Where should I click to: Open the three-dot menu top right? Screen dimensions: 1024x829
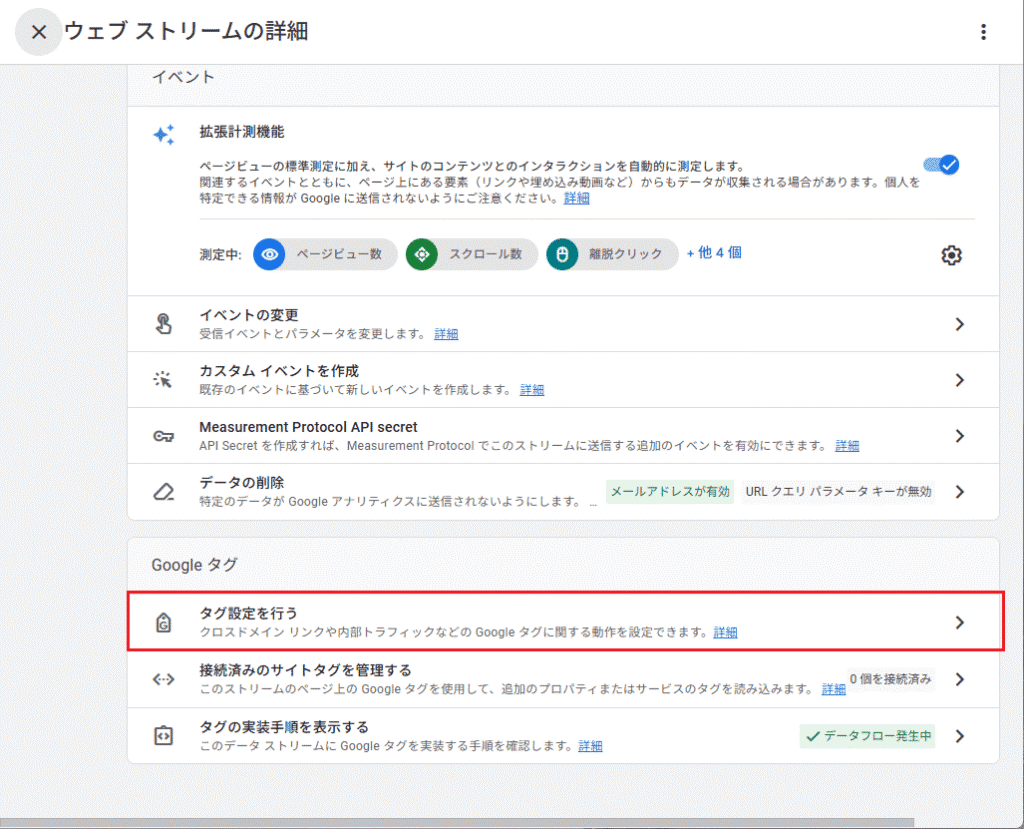click(x=983, y=31)
